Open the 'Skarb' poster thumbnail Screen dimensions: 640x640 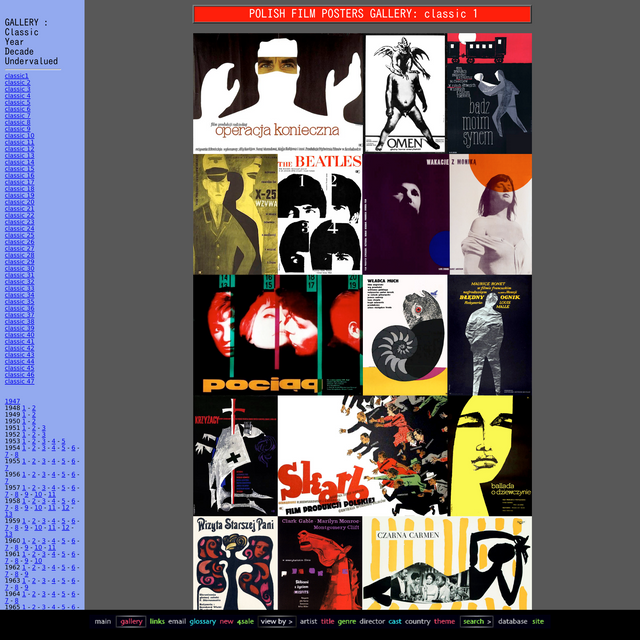point(363,456)
